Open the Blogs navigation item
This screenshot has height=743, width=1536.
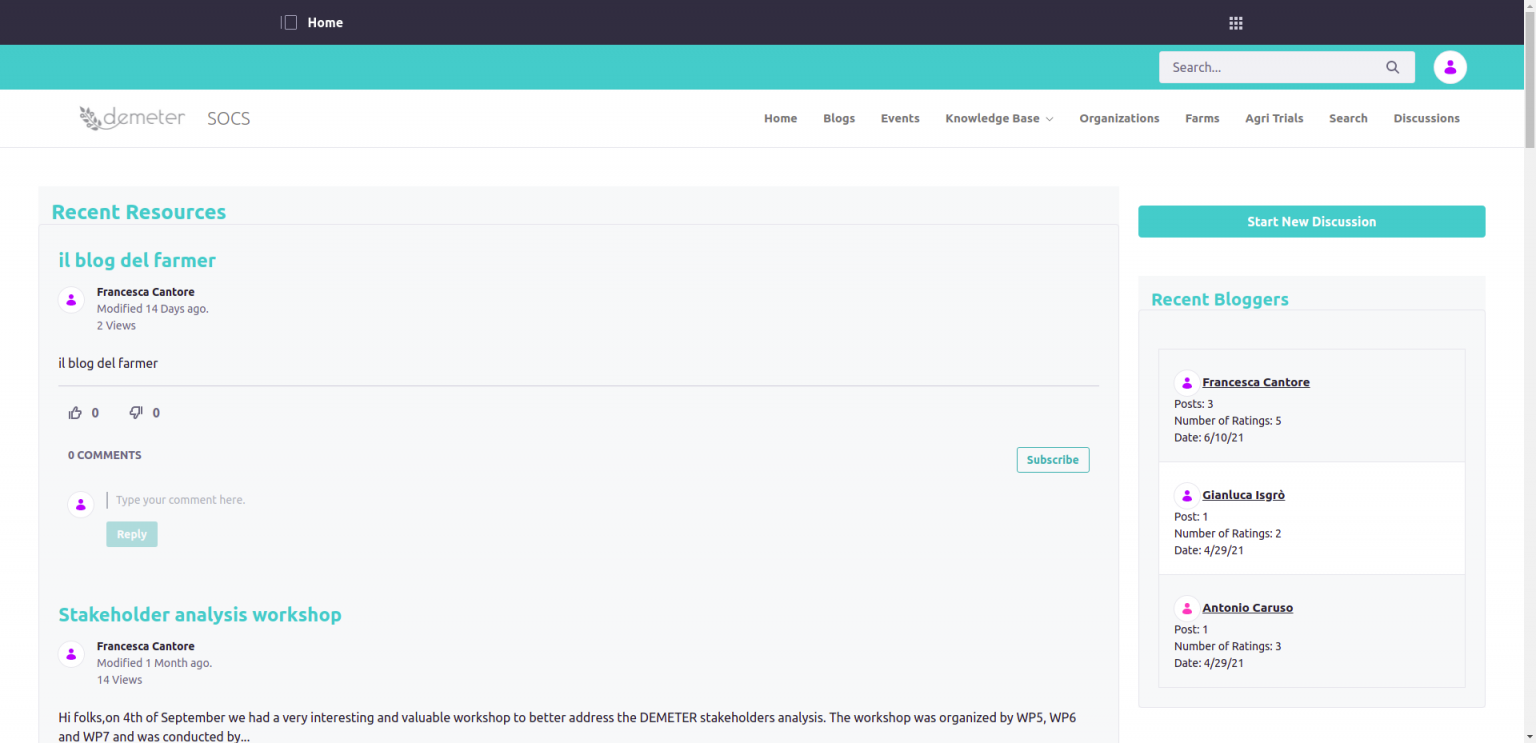click(x=838, y=119)
